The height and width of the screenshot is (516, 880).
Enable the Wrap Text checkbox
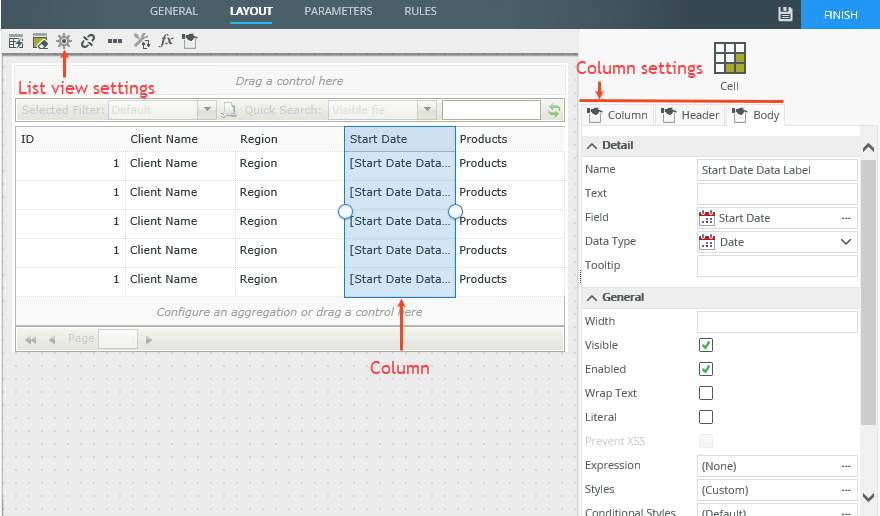coord(706,393)
